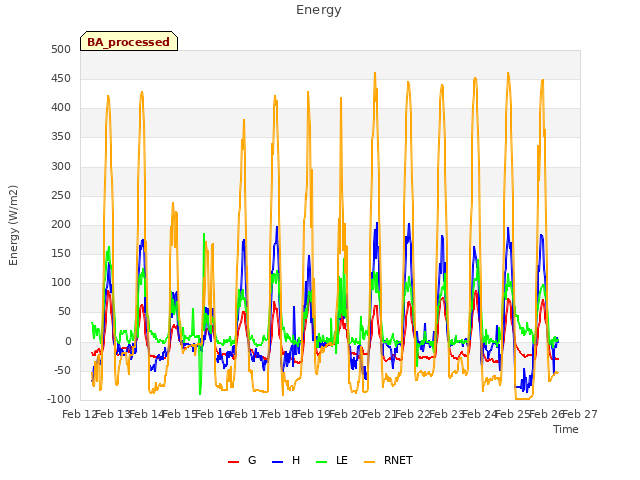640x480 pixels.
Task: Click the chart title Energy
Action: click(319, 10)
